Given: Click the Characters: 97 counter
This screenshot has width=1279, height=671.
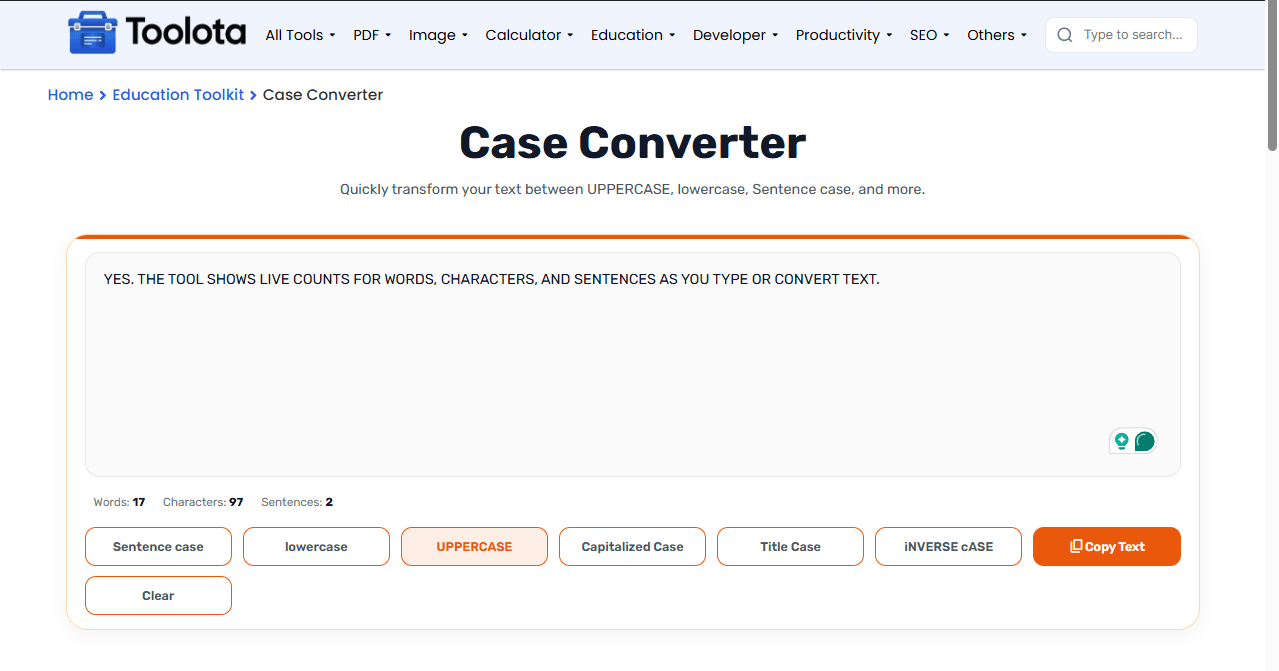Looking at the screenshot, I should click(203, 502).
